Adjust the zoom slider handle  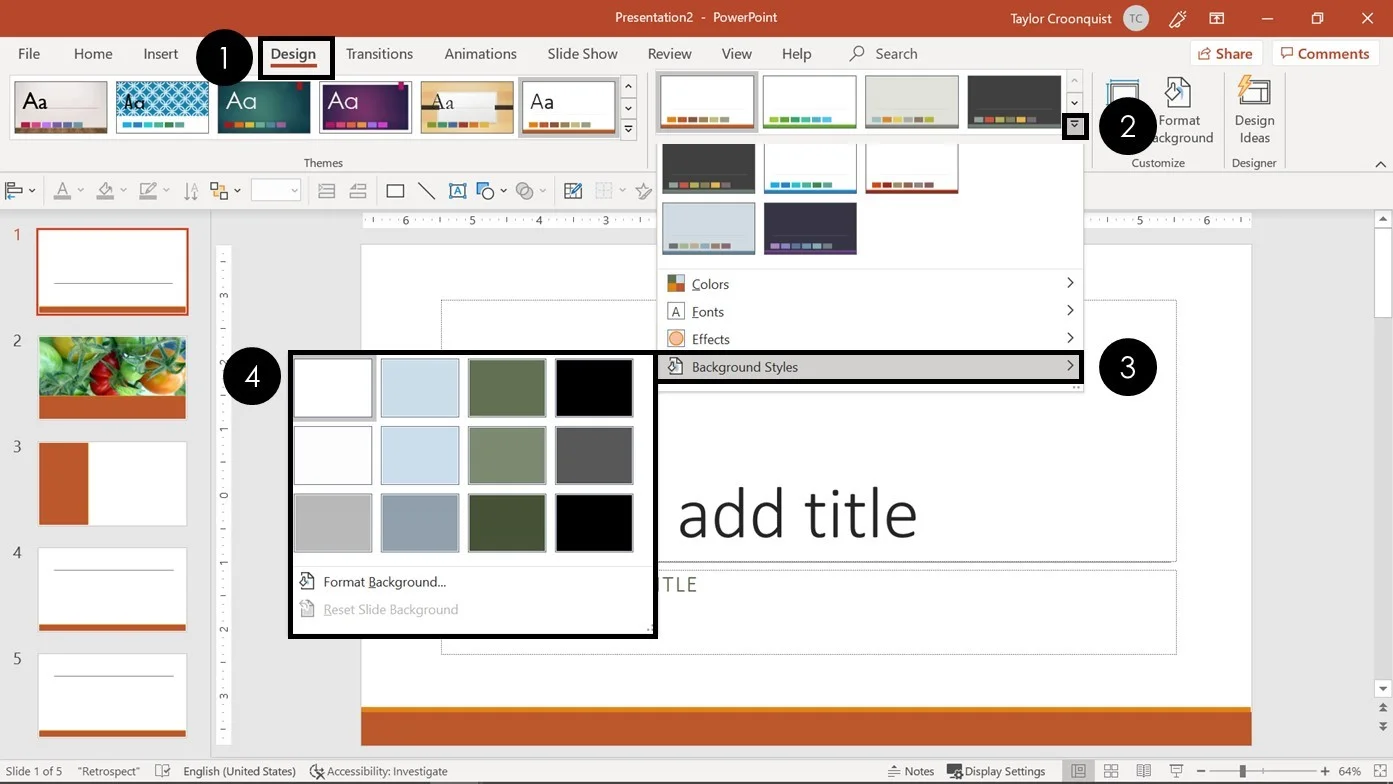(1242, 771)
